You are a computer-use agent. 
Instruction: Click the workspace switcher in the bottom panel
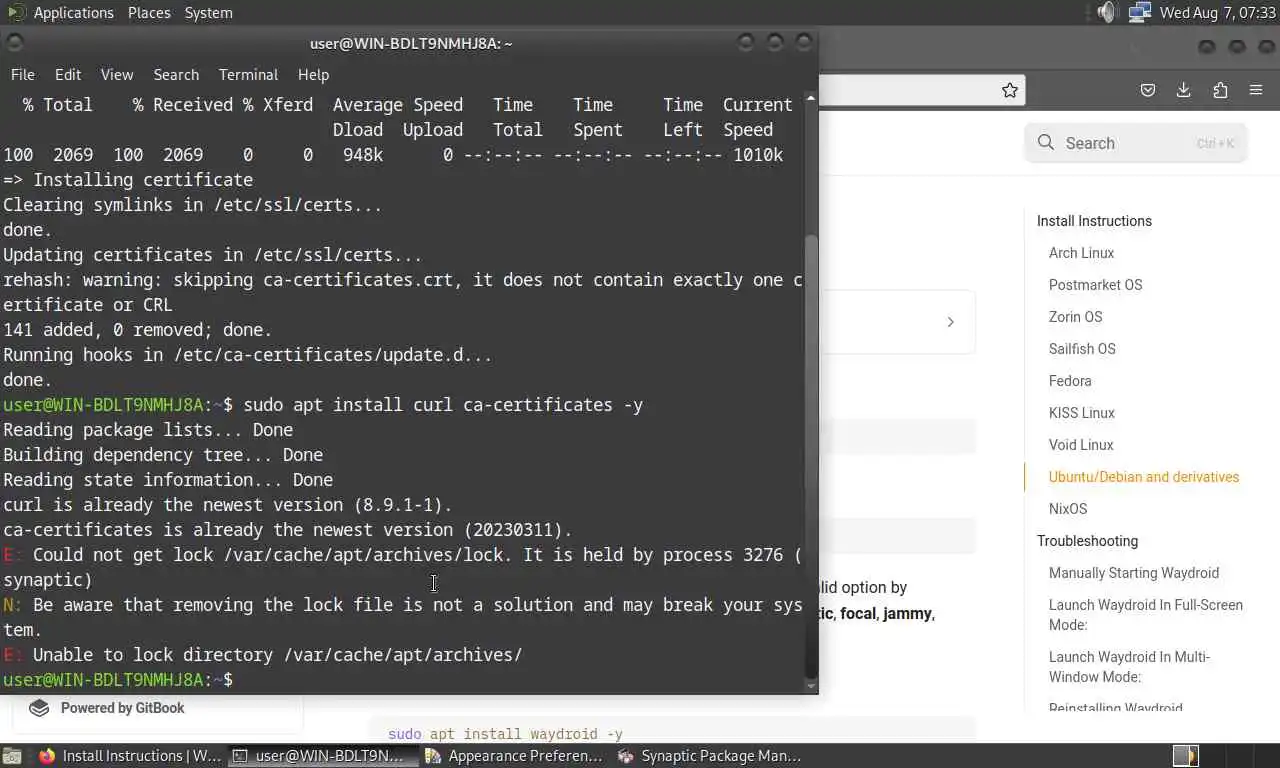click(x=1224, y=756)
